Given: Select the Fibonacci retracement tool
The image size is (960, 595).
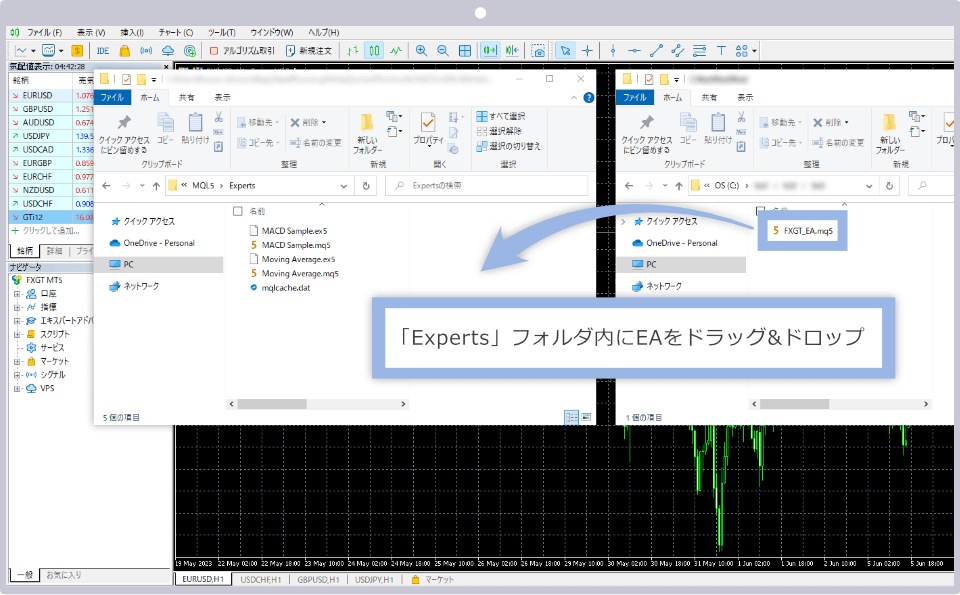Looking at the screenshot, I should 699,51.
